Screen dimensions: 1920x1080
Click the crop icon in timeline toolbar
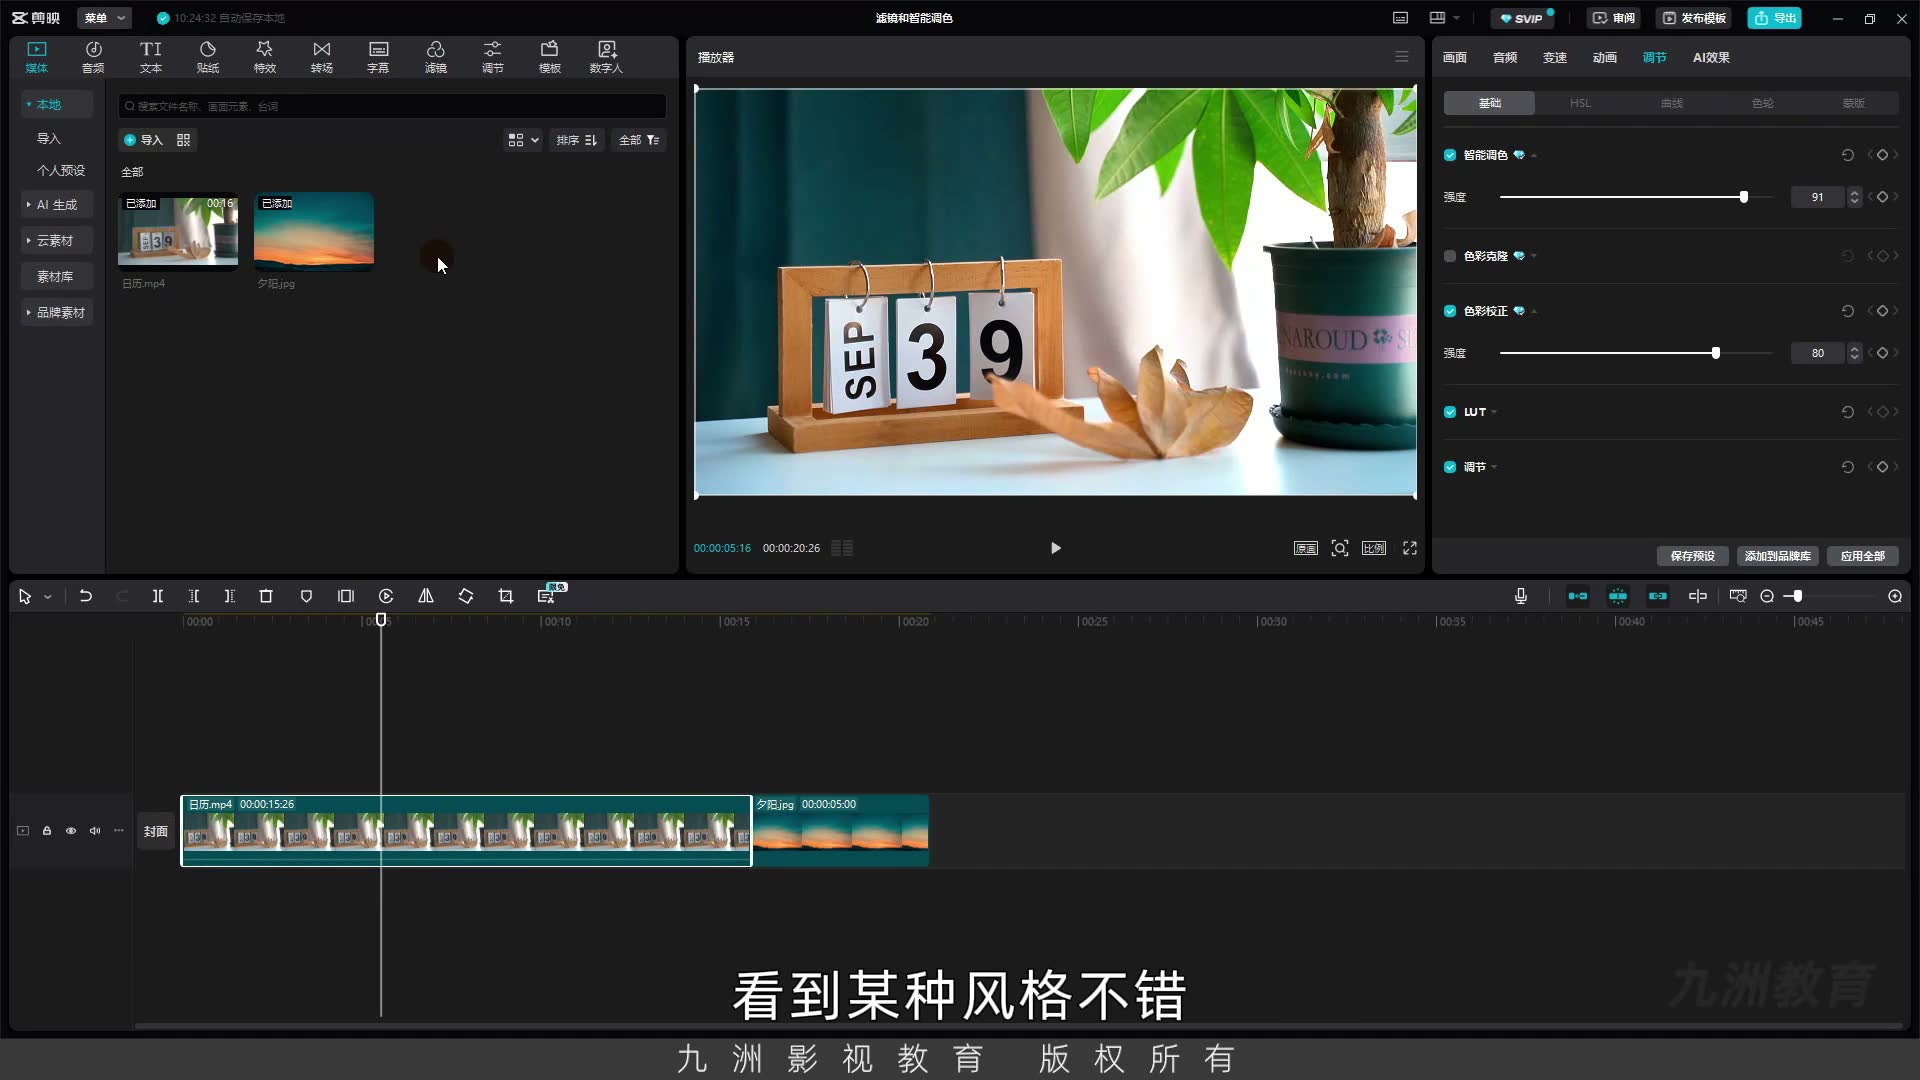pyautogui.click(x=506, y=596)
